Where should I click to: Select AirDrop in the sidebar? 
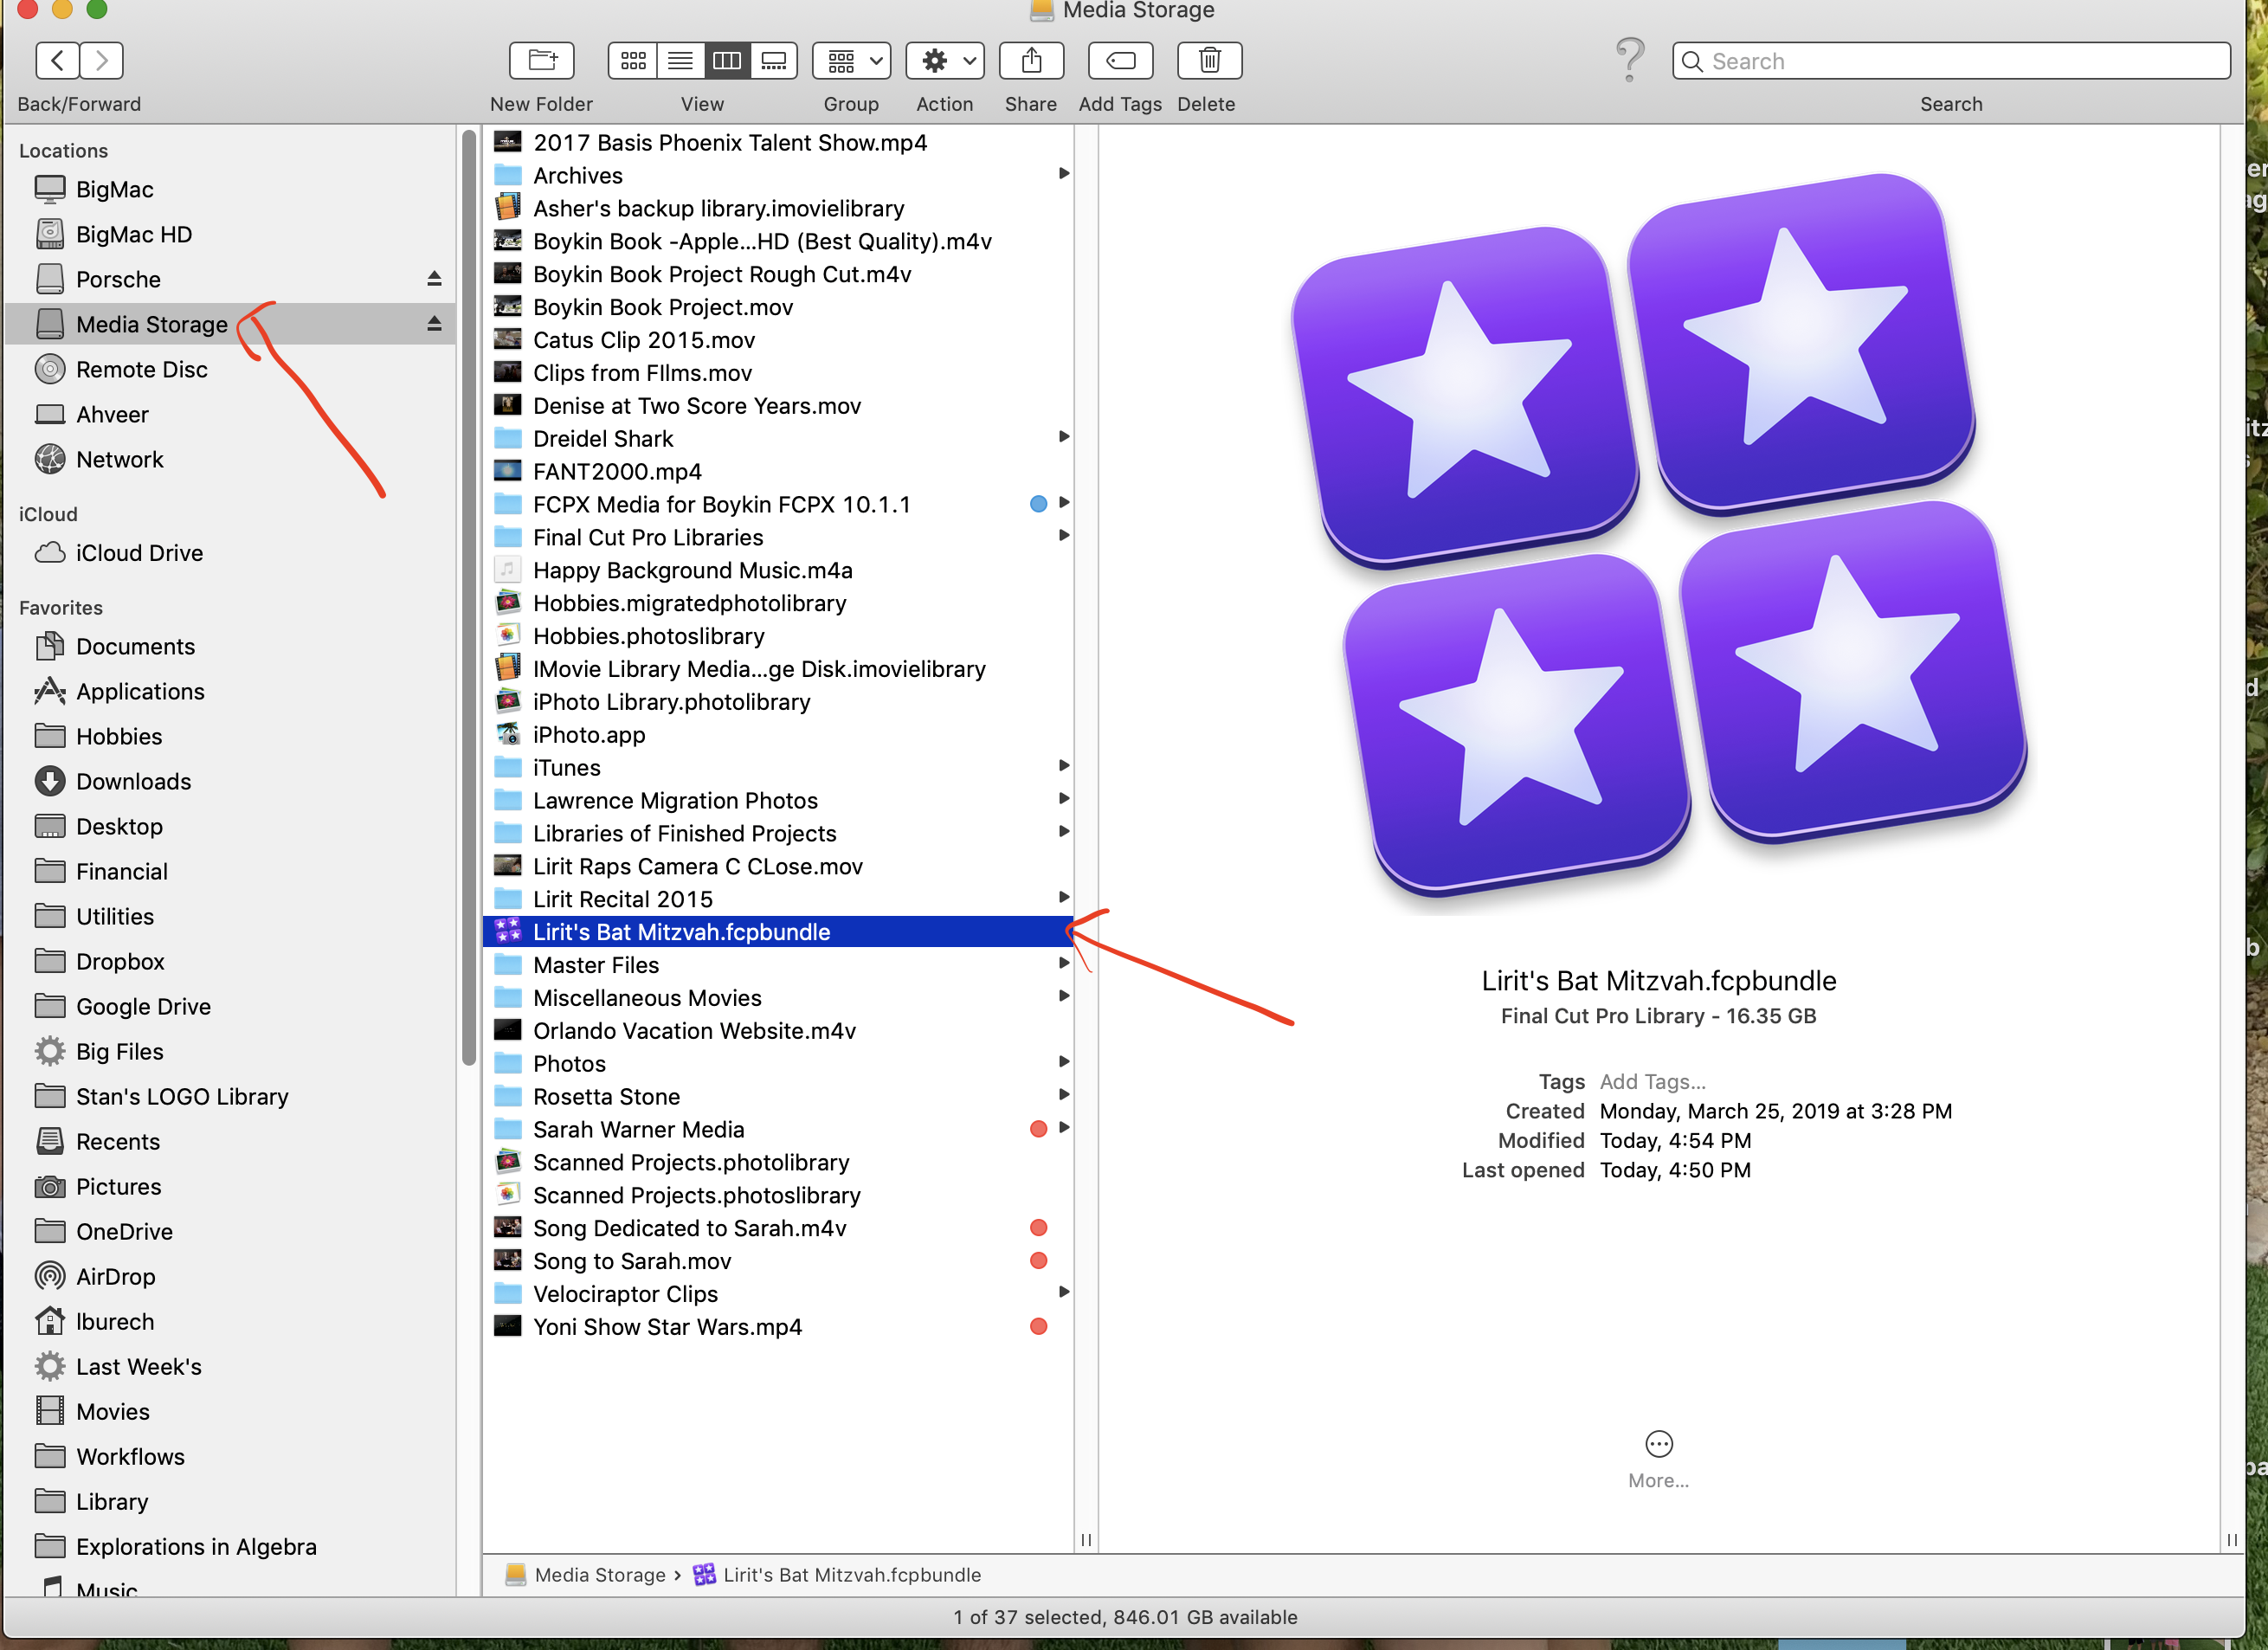point(115,1277)
